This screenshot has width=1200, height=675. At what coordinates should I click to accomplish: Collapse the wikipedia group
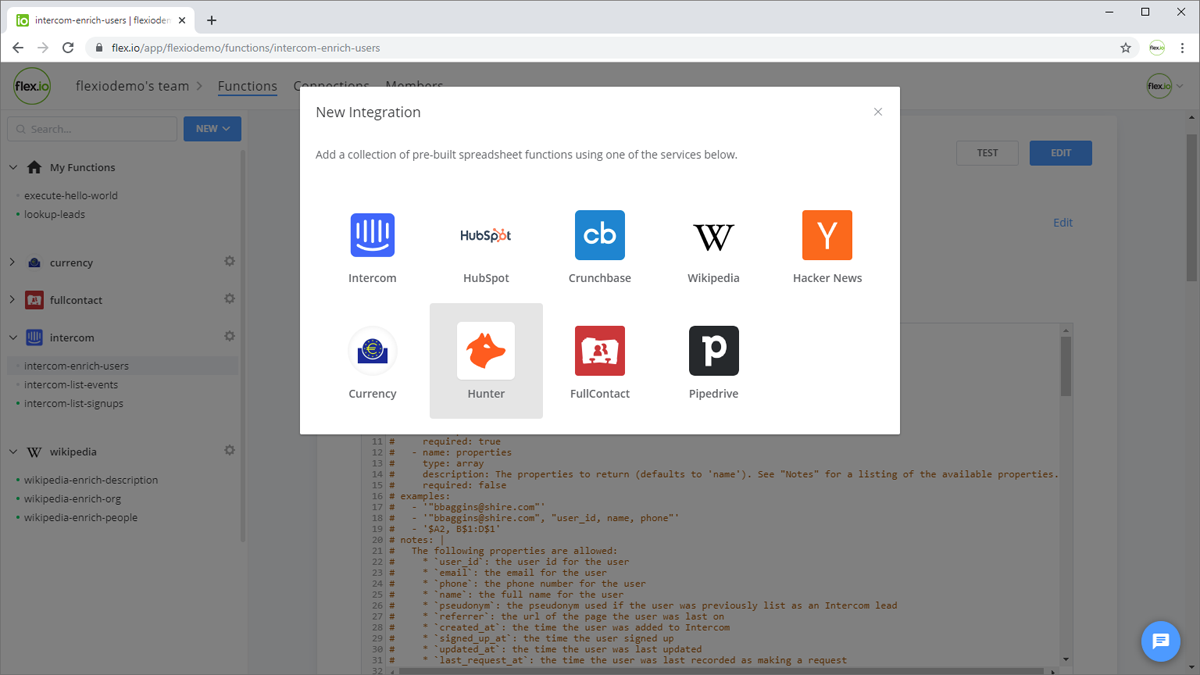[13, 451]
